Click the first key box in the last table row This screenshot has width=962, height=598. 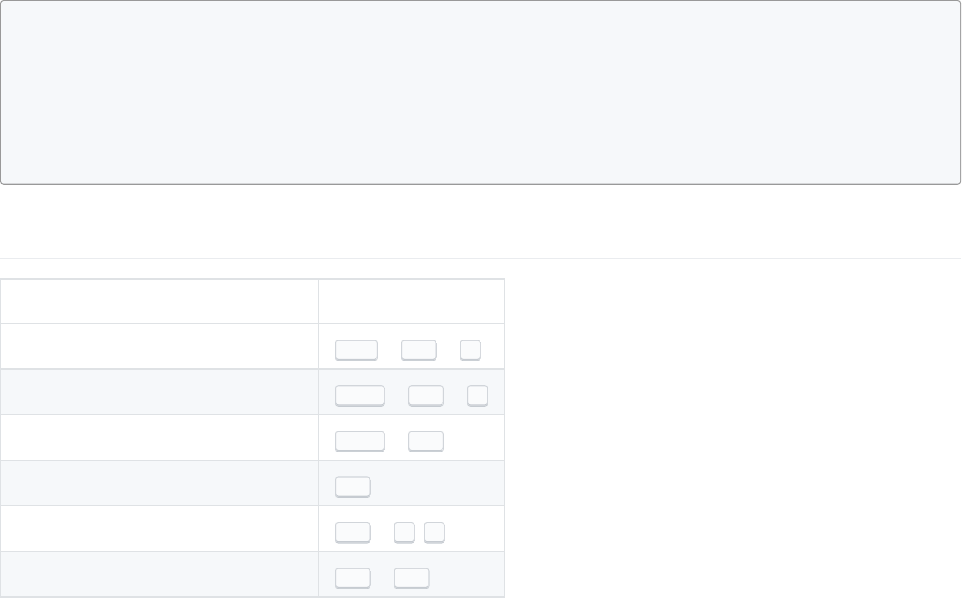(x=353, y=578)
